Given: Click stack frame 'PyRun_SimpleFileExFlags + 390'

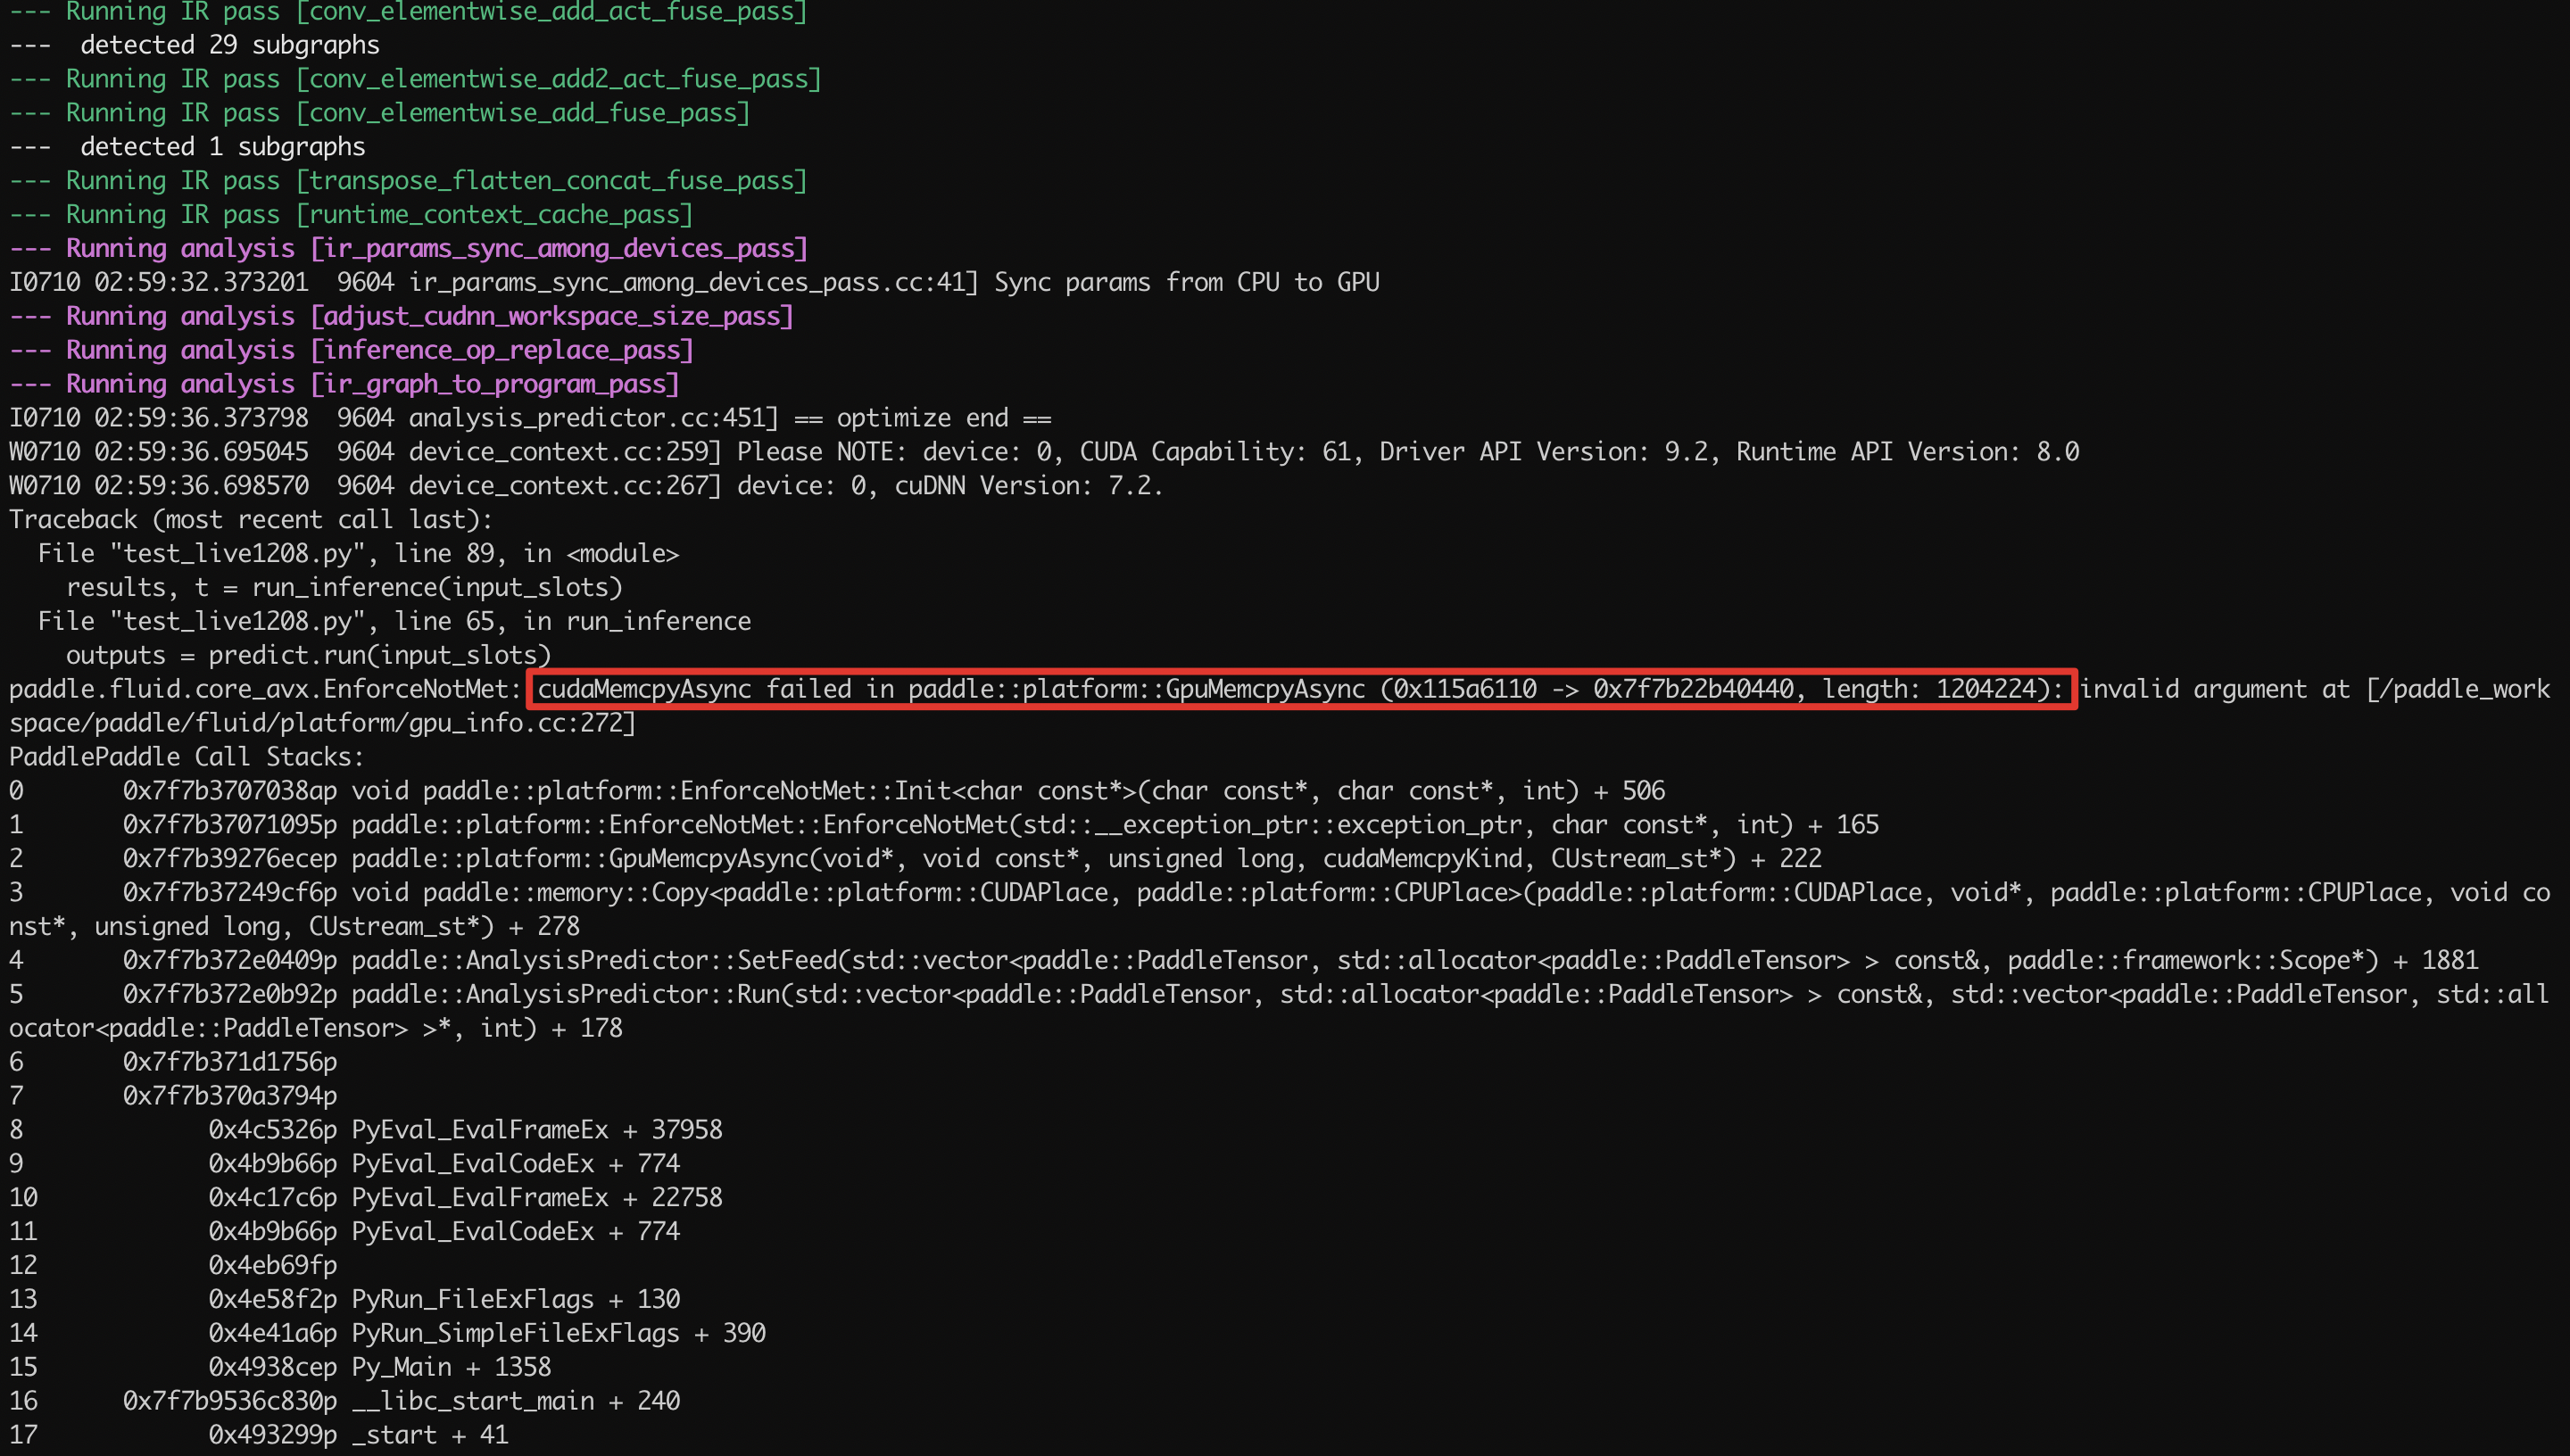Looking at the screenshot, I should click(558, 1333).
